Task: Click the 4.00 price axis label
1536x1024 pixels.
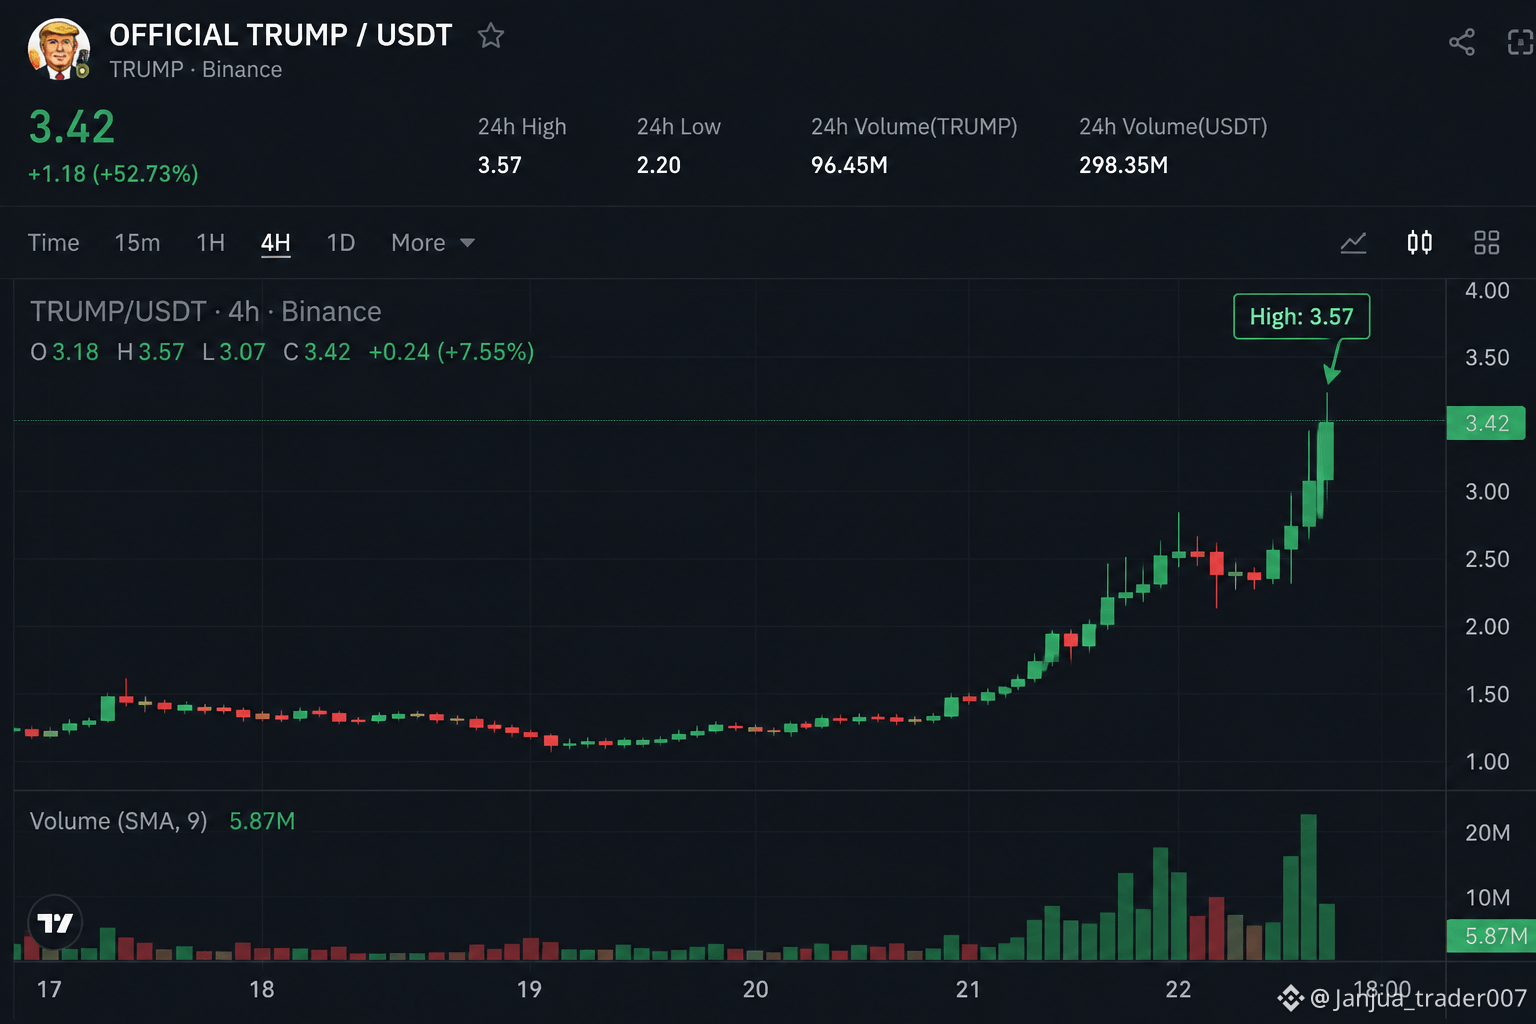Action: pyautogui.click(x=1487, y=291)
